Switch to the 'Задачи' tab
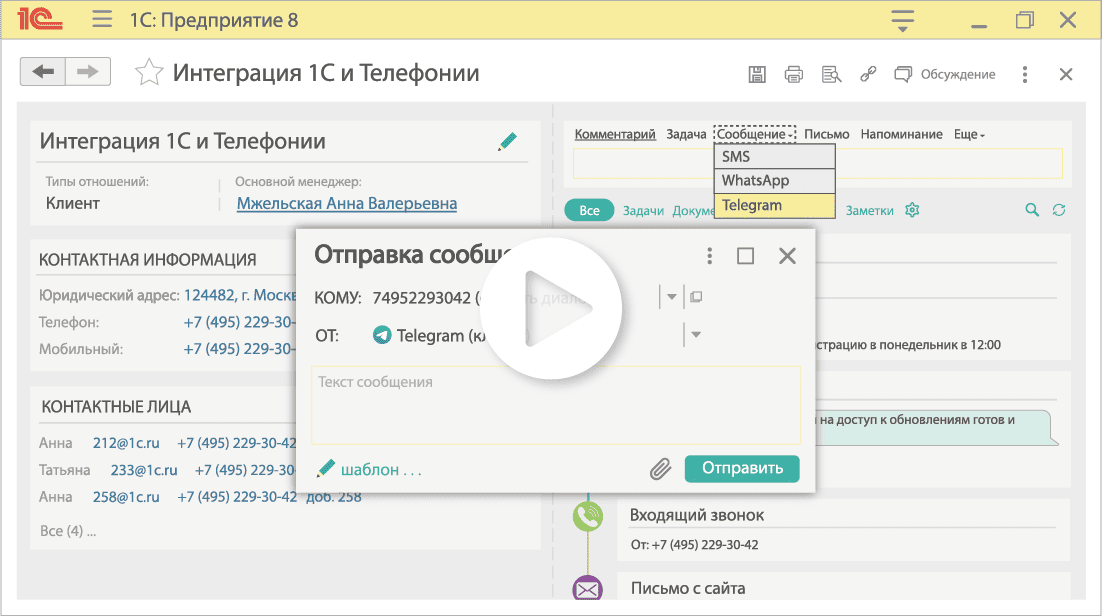The image size is (1102, 616). click(x=641, y=210)
